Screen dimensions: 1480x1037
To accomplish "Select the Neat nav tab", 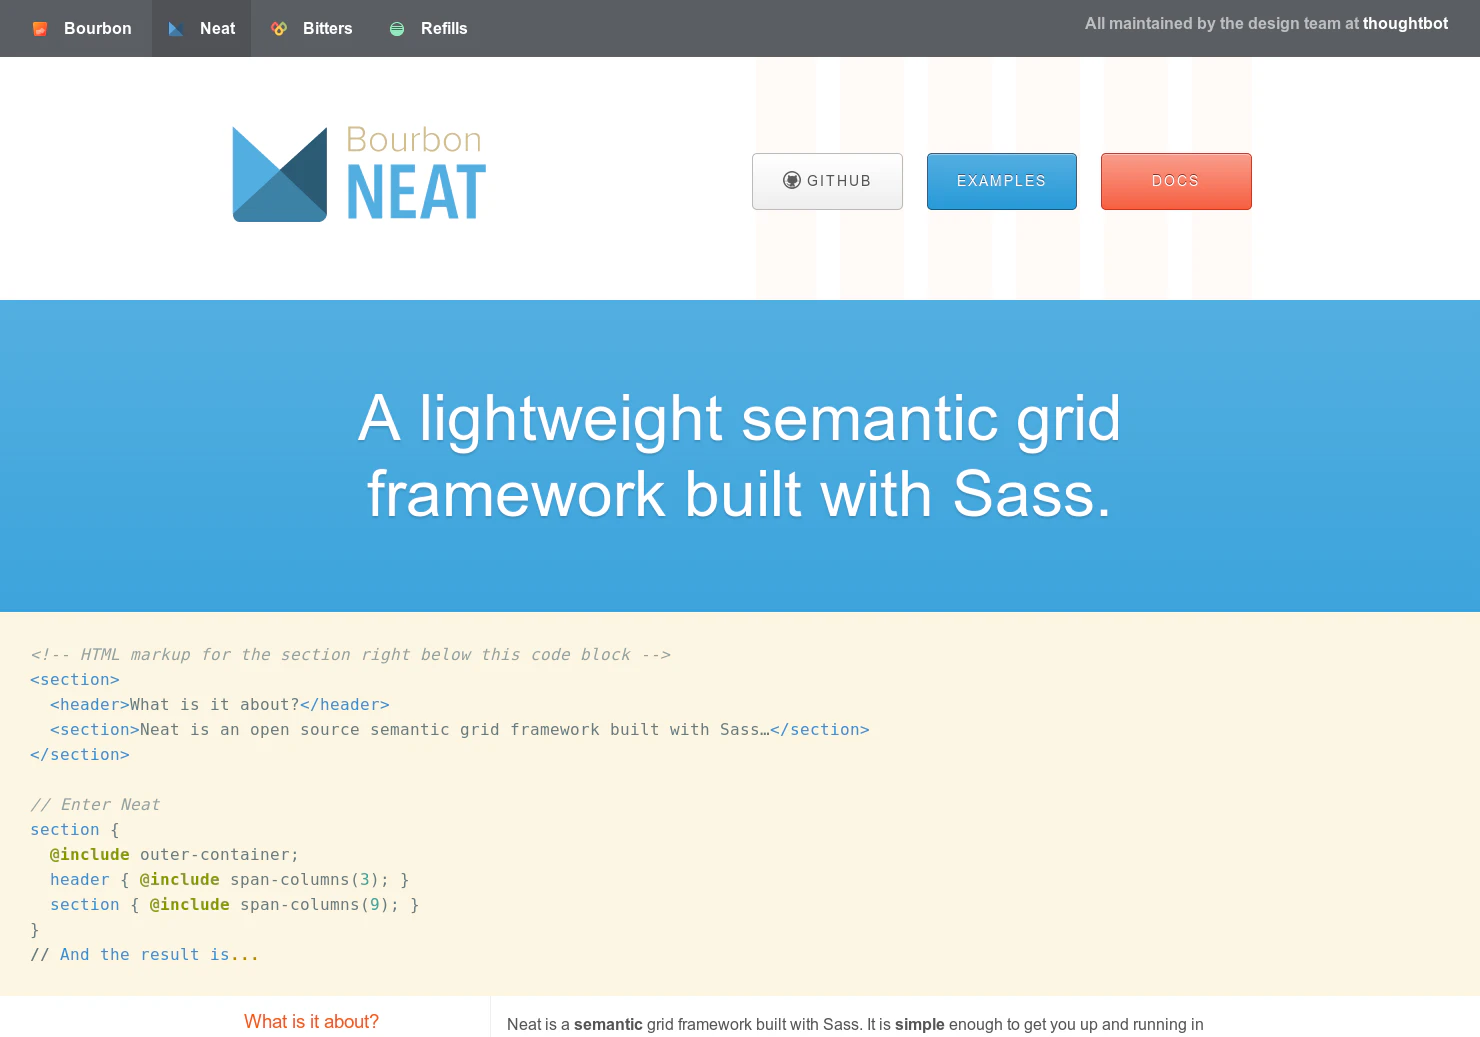I will click(x=202, y=28).
